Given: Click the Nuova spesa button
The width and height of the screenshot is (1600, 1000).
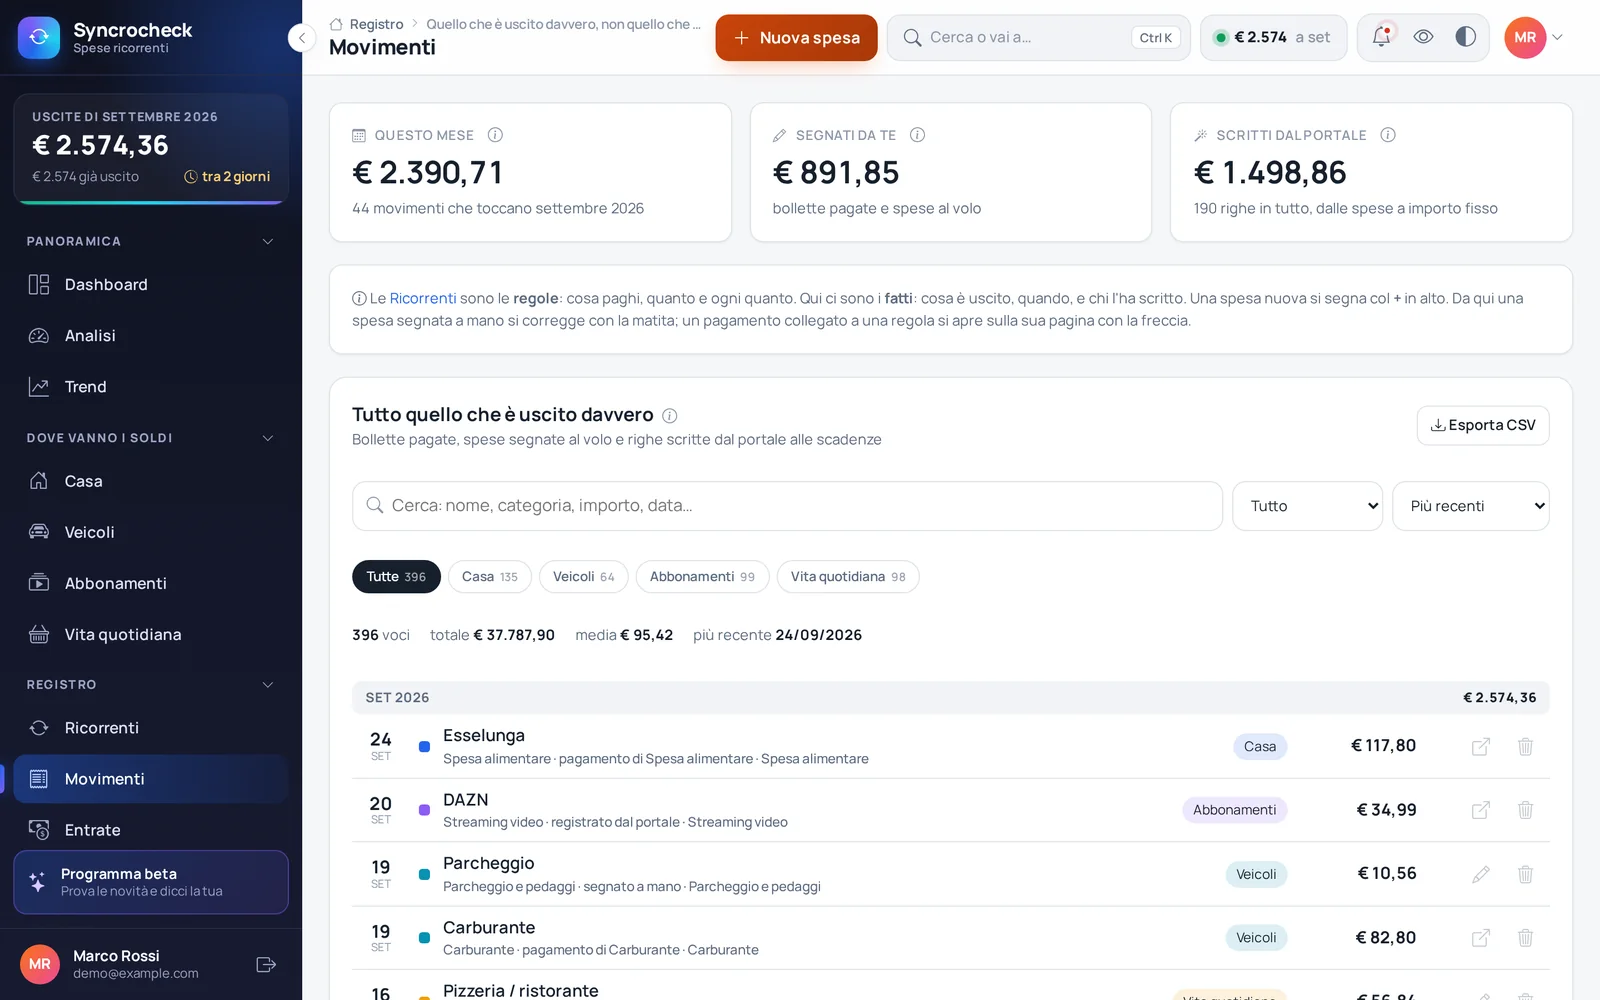Looking at the screenshot, I should pos(796,38).
